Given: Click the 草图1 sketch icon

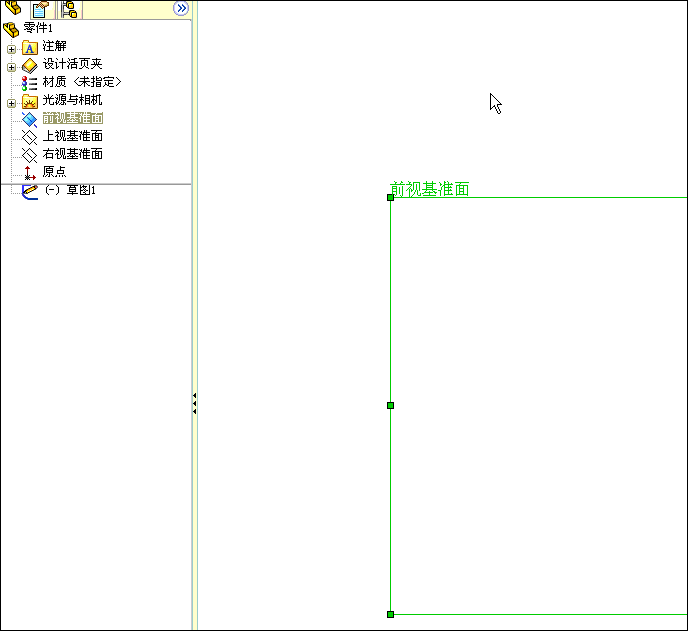Looking at the screenshot, I should pyautogui.click(x=30, y=192).
